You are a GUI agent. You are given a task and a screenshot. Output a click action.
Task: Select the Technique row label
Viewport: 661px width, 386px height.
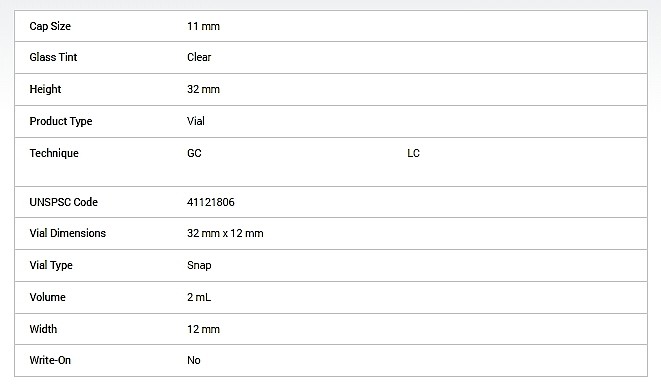tap(54, 153)
